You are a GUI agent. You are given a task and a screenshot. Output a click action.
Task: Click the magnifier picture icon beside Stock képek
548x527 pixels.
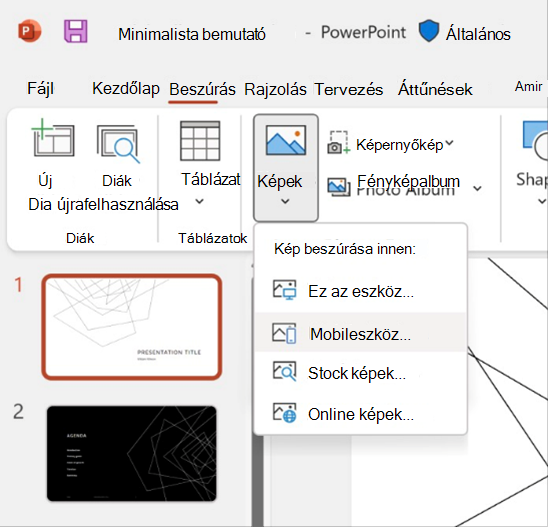[284, 371]
